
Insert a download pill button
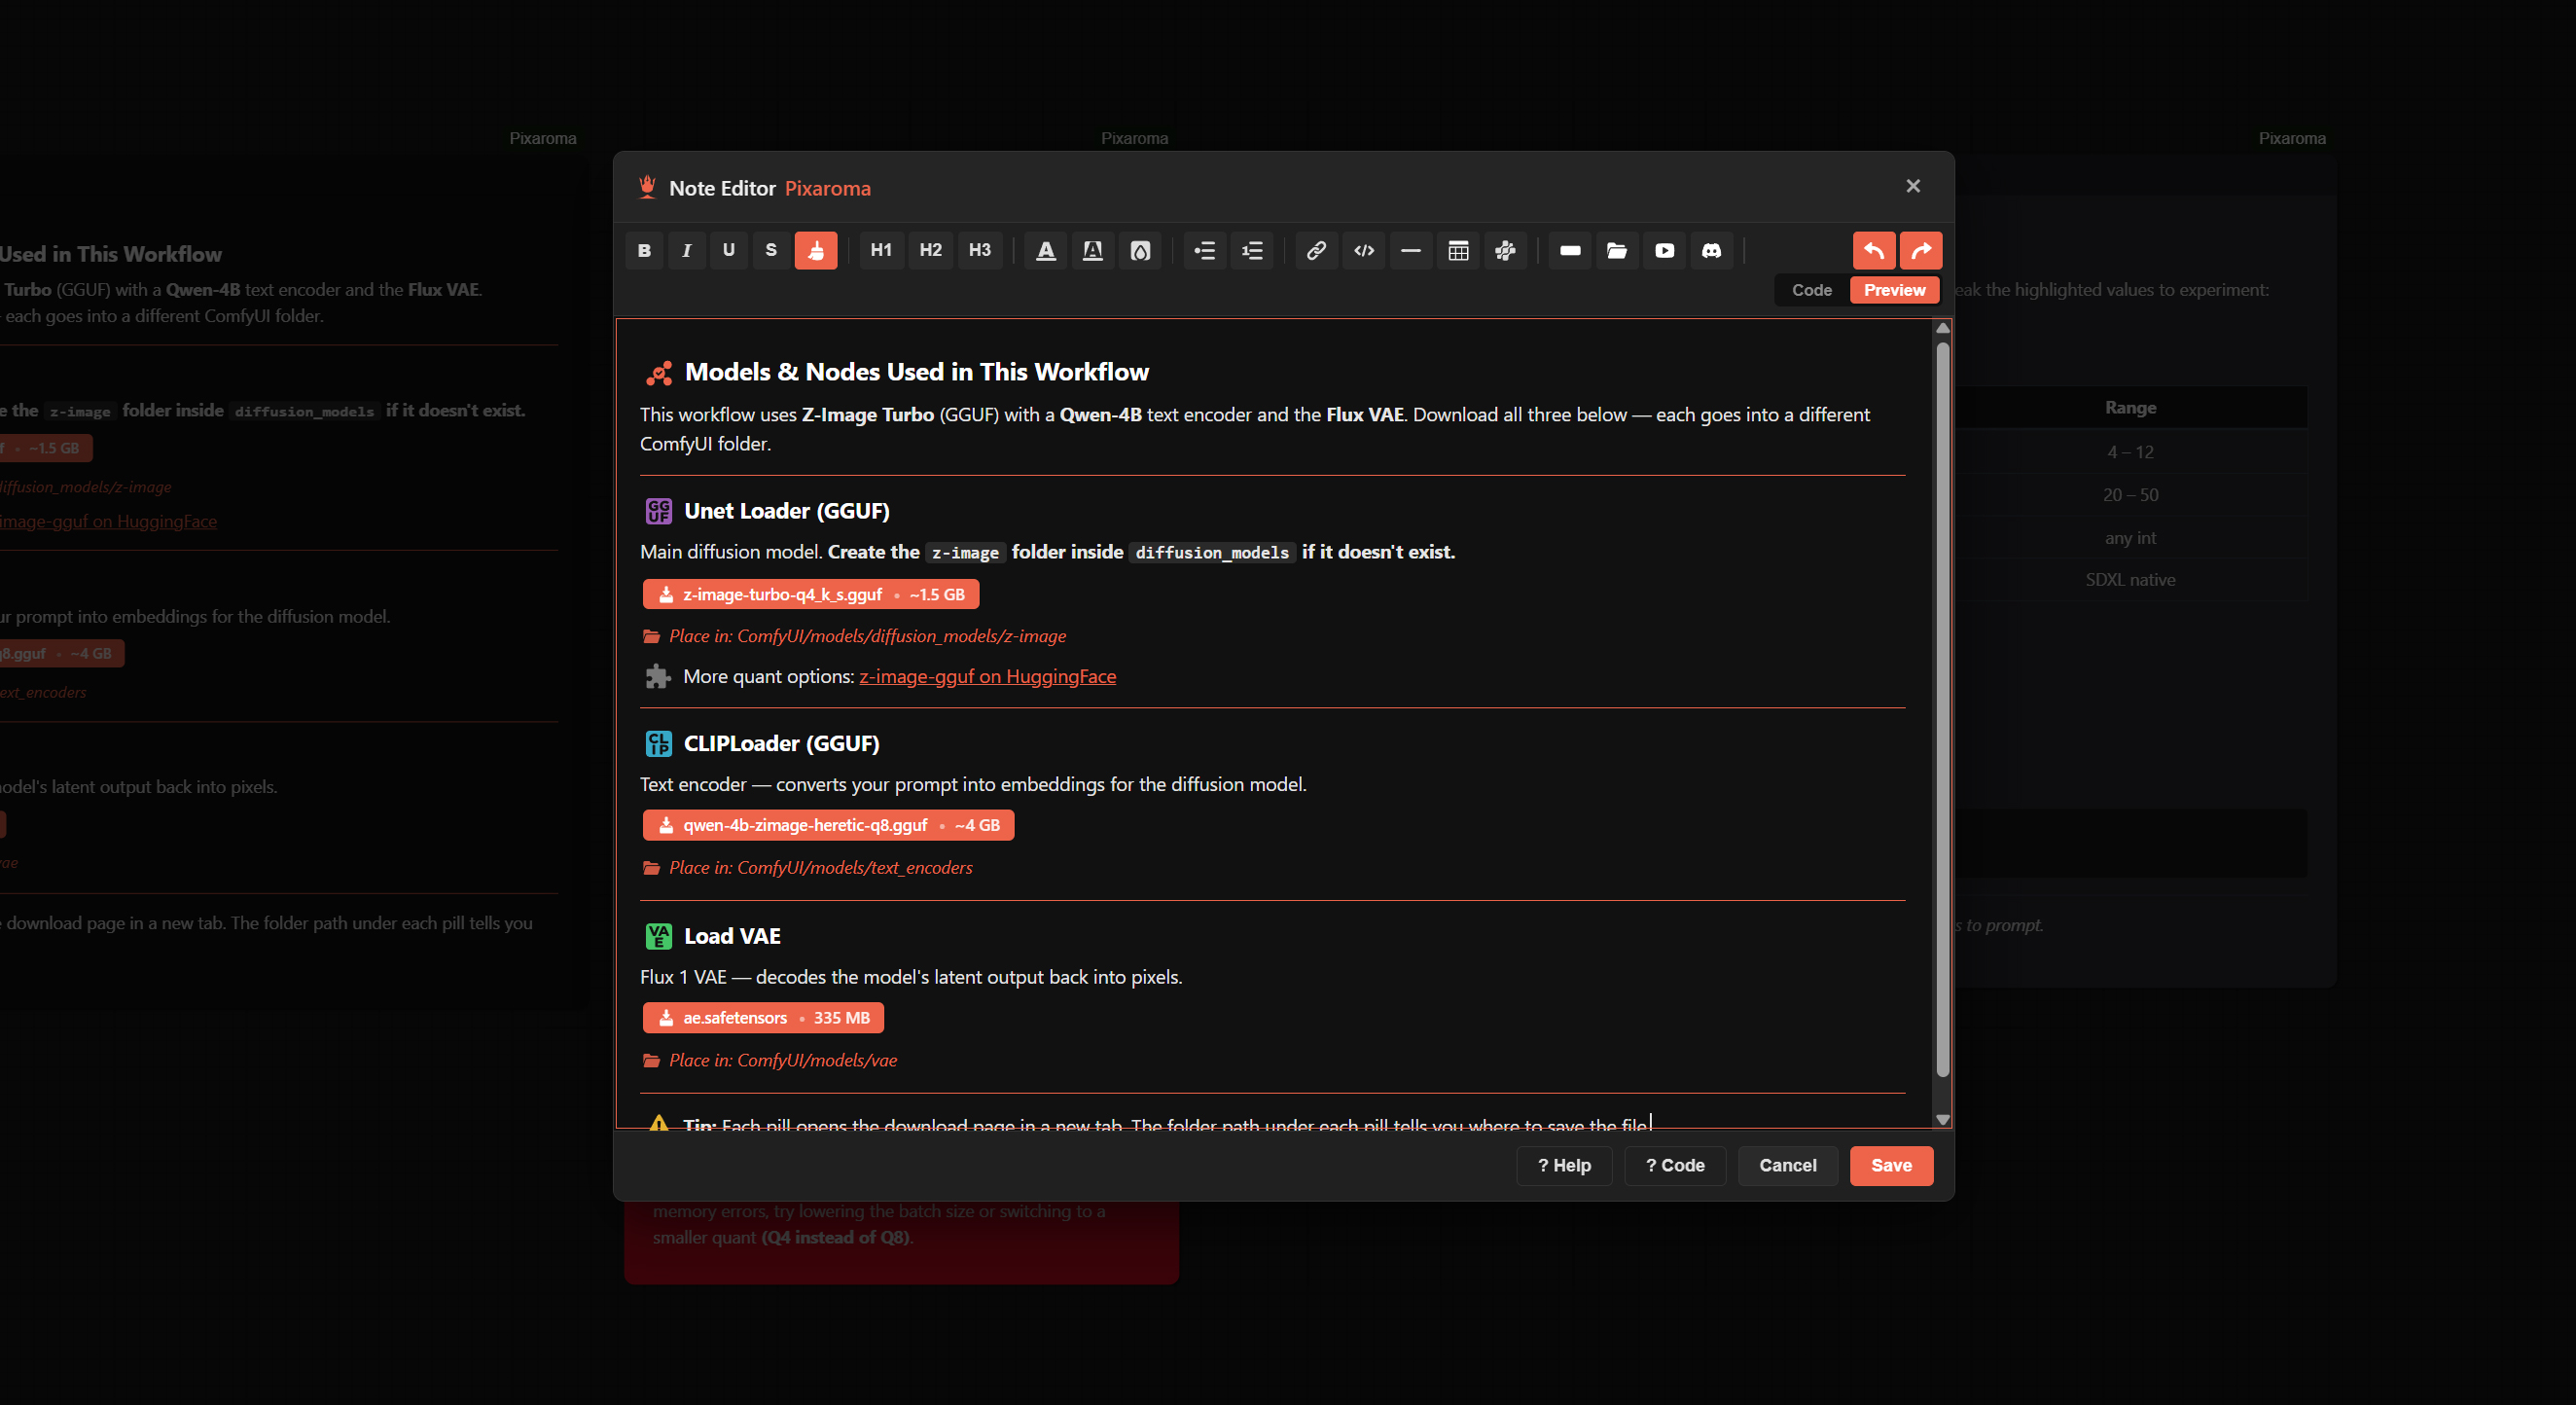click(1570, 250)
